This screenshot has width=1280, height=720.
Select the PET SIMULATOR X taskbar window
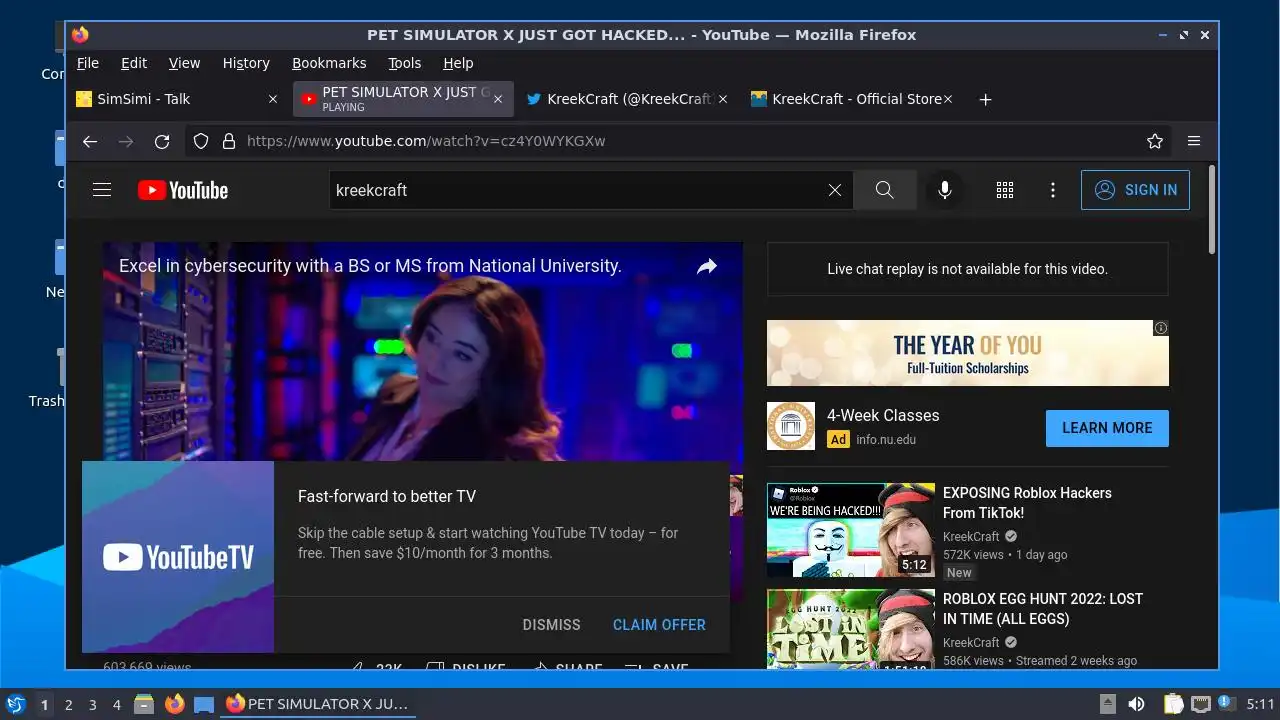318,704
